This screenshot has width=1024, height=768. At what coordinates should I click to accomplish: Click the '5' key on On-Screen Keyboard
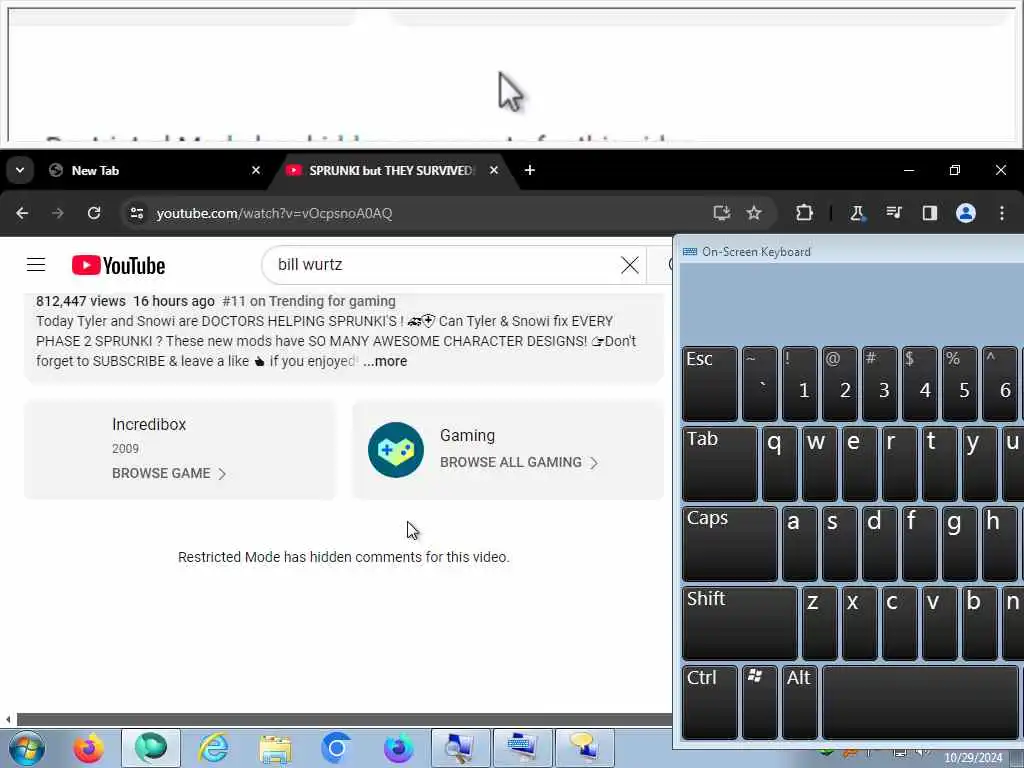pyautogui.click(x=959, y=383)
